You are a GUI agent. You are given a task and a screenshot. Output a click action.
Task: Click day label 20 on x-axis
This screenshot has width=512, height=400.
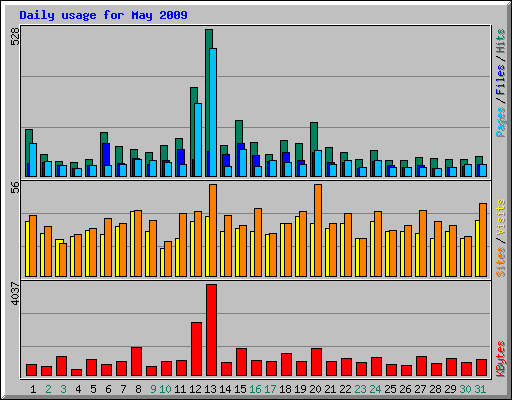(315, 389)
